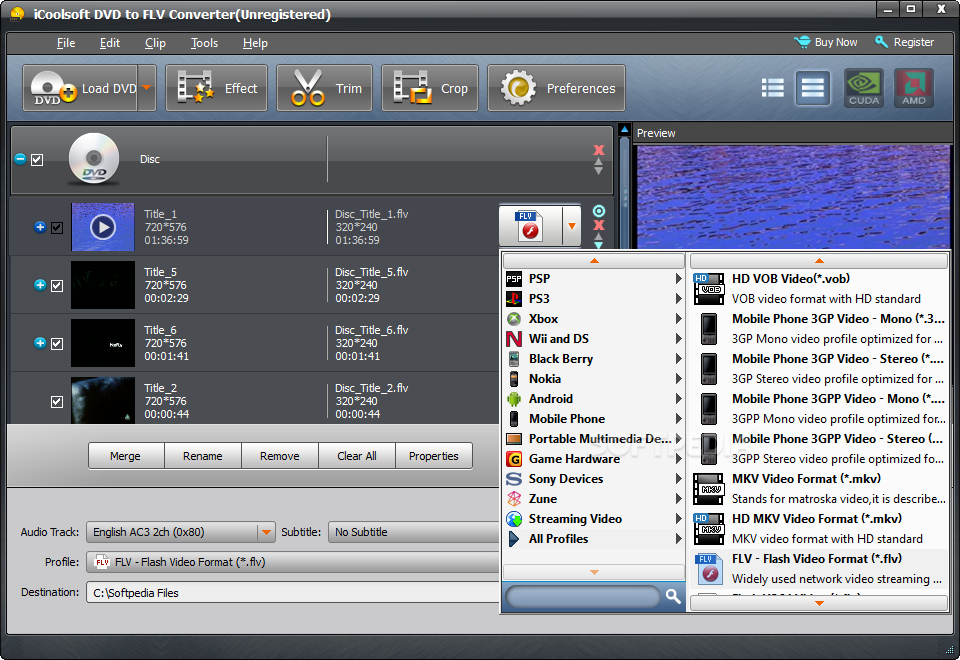Remove Title_1 with red X icon
The width and height of the screenshot is (960, 660).
pos(599,225)
